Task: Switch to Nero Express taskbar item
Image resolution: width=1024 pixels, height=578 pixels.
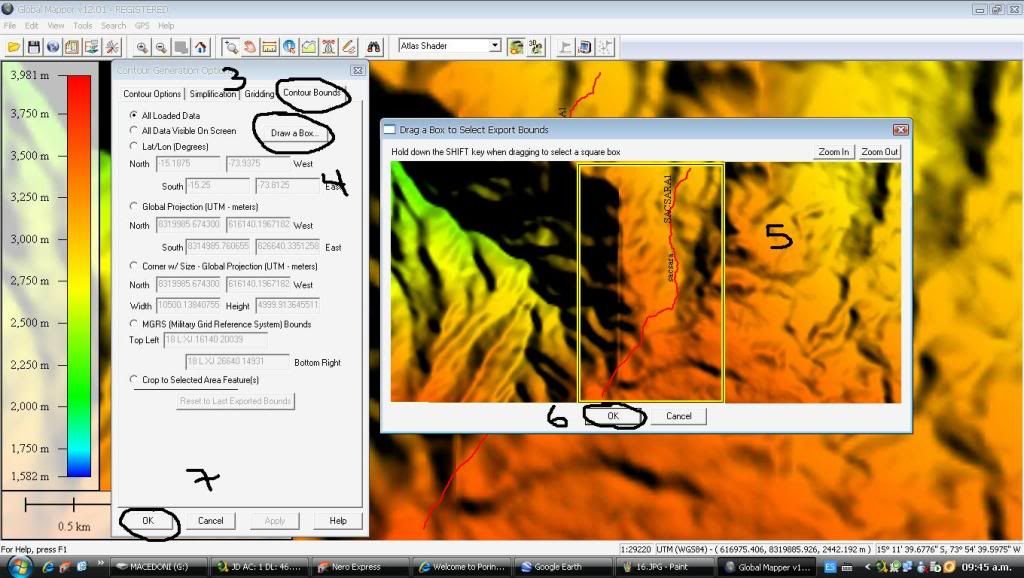Action: tap(360, 567)
